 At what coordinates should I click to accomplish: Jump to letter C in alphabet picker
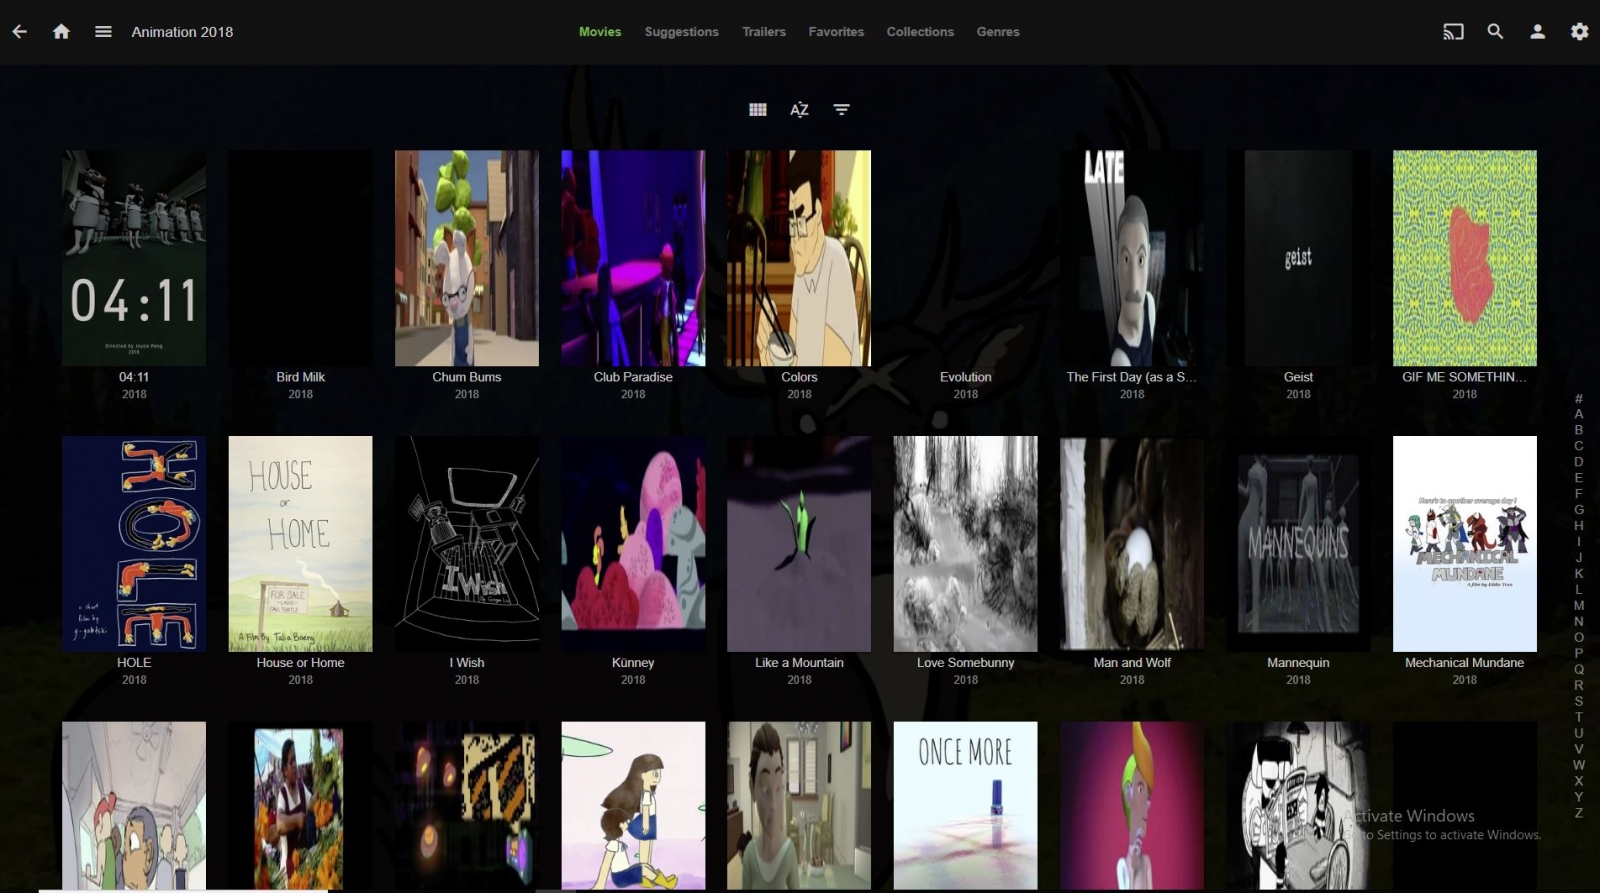pos(1579,446)
